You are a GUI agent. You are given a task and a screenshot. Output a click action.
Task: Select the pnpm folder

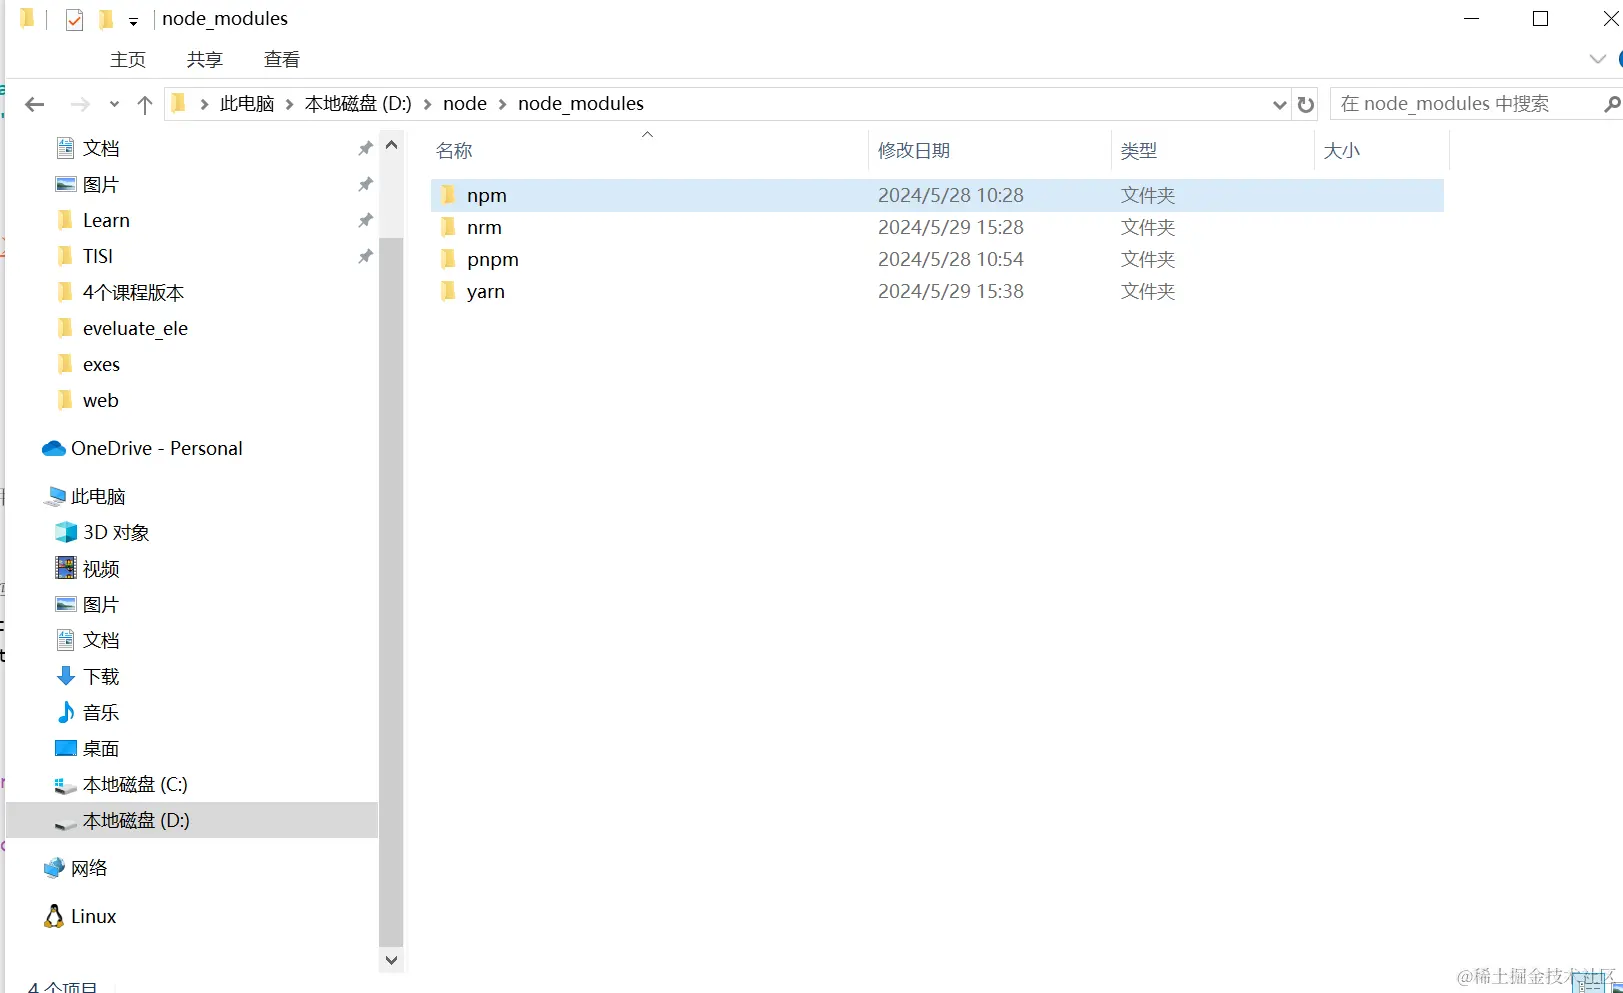tap(937, 259)
